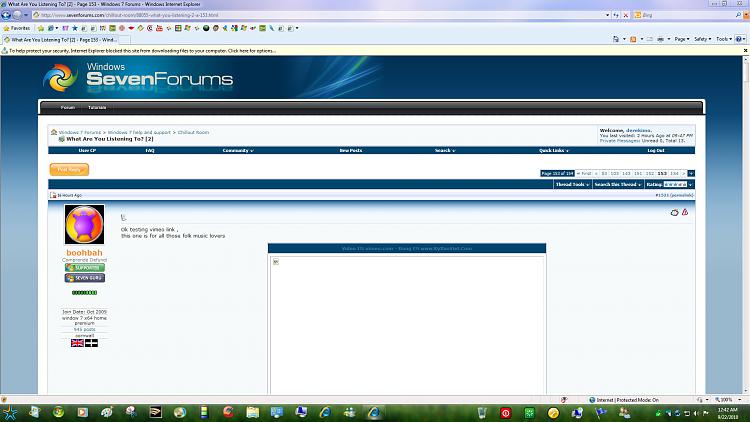Screen dimensions: 750x422
Task: Open Chillout Room breadcrumb link
Action: (193, 133)
